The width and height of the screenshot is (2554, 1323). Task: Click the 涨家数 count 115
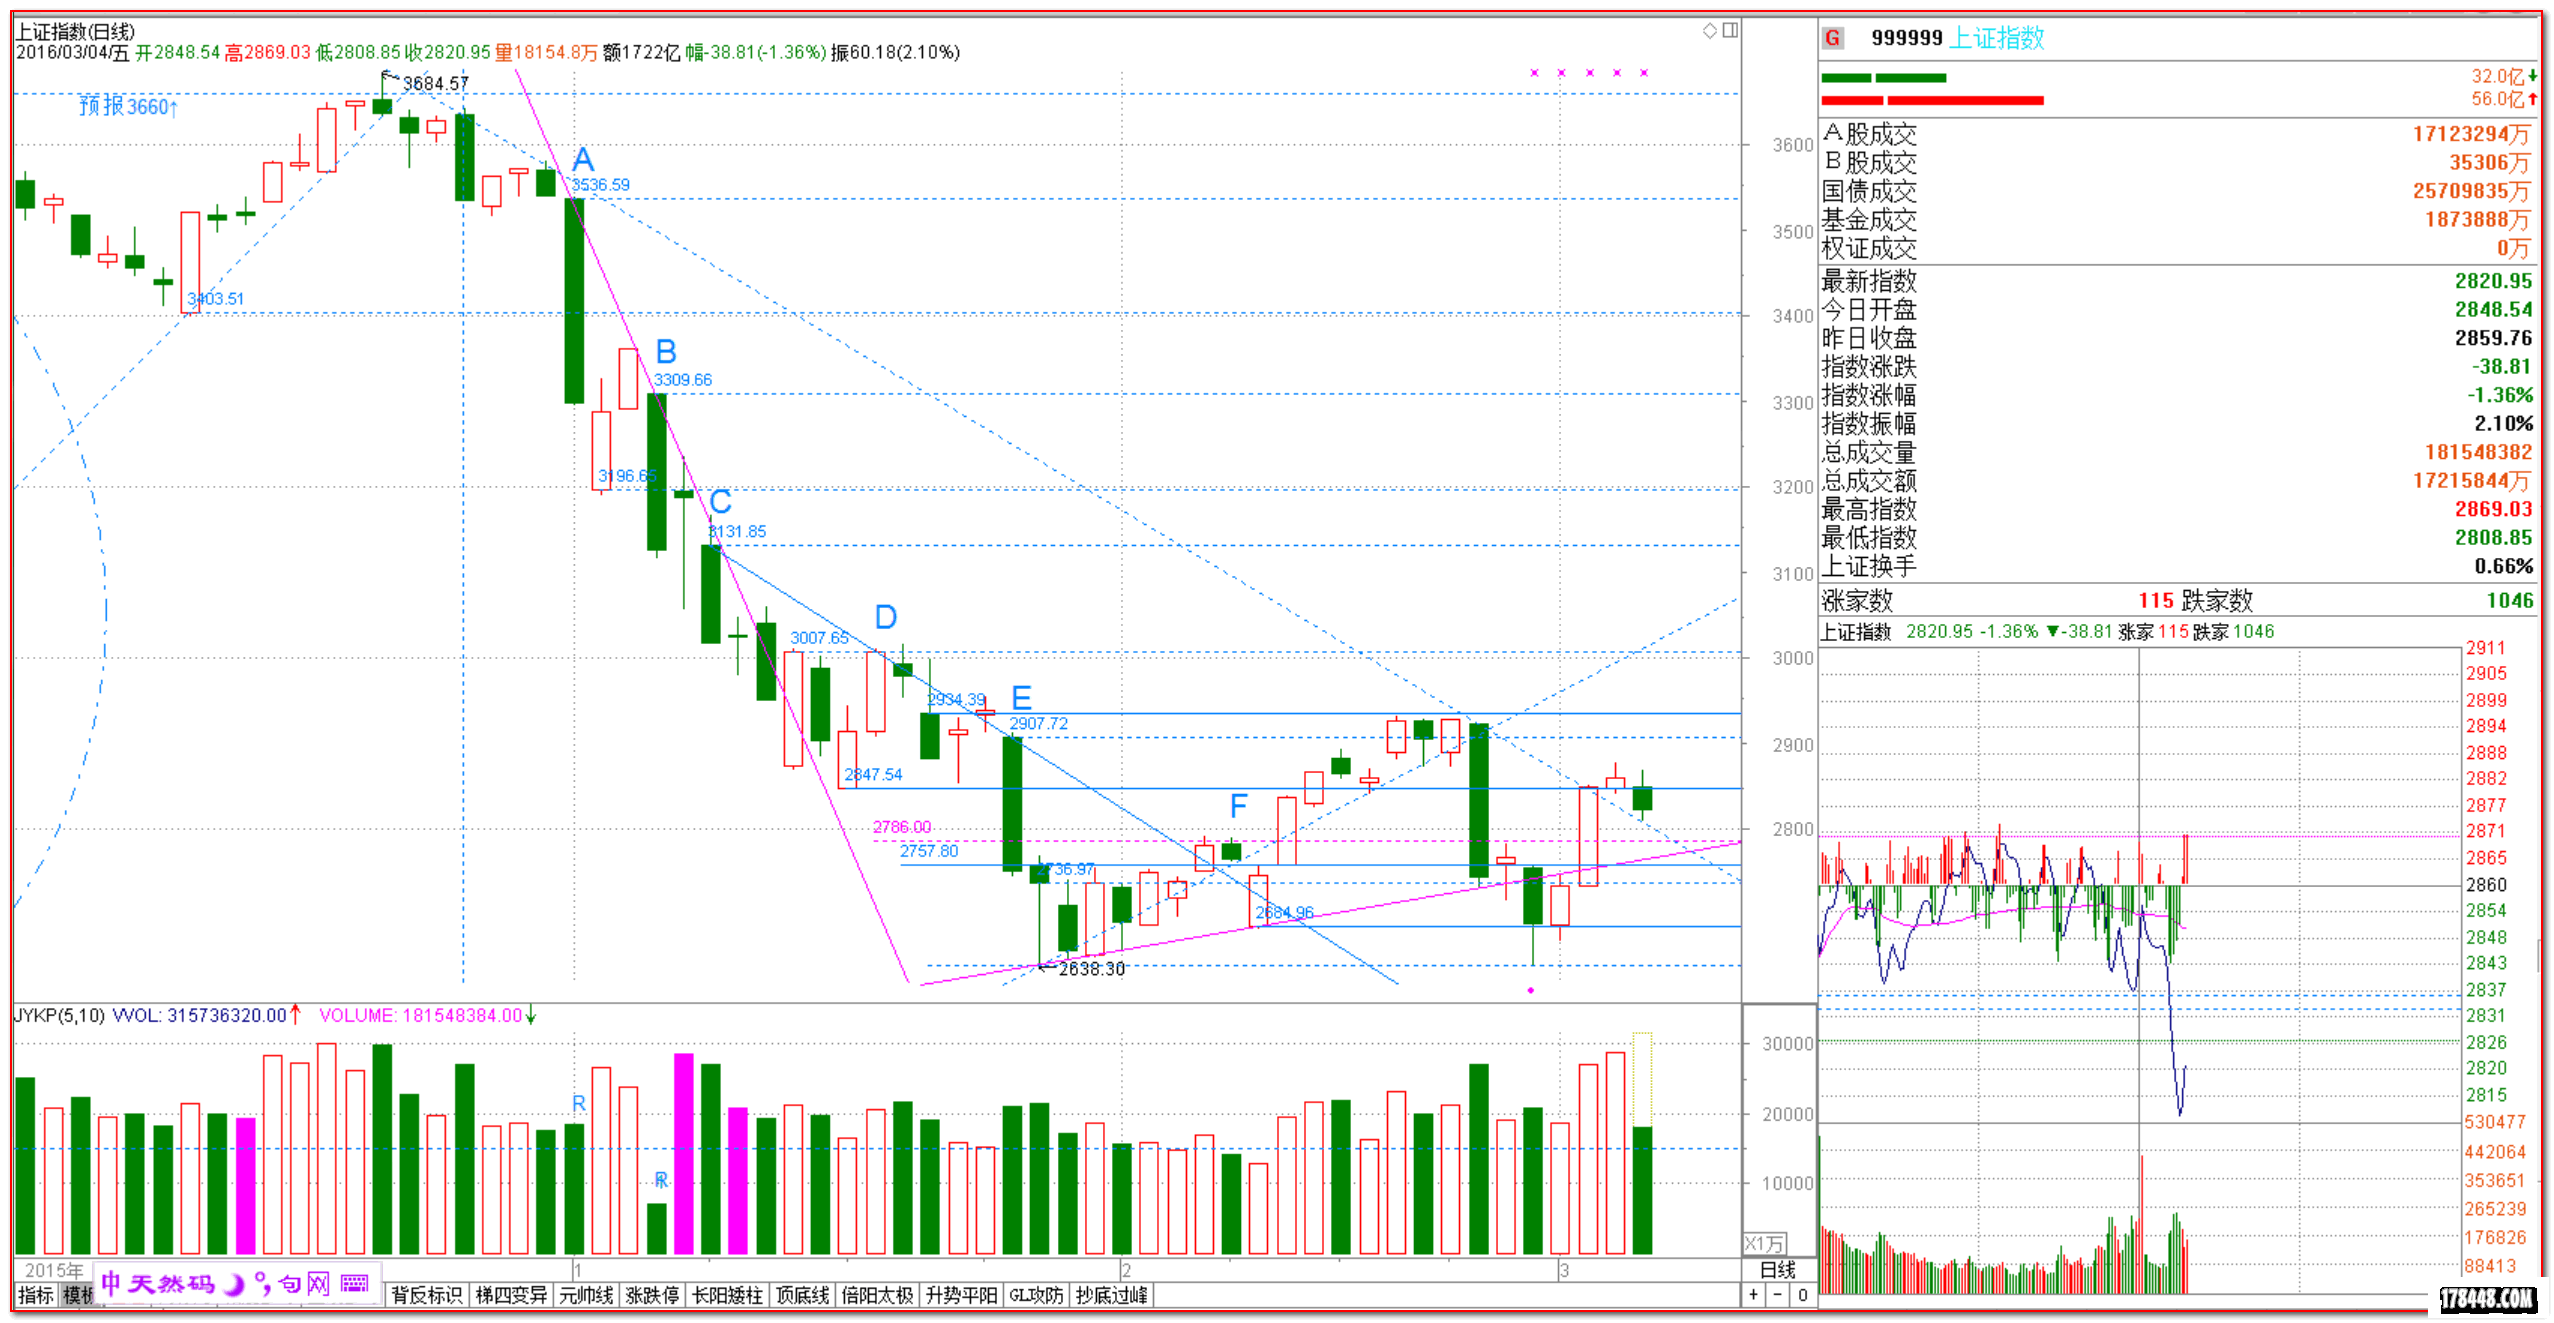point(2156,600)
